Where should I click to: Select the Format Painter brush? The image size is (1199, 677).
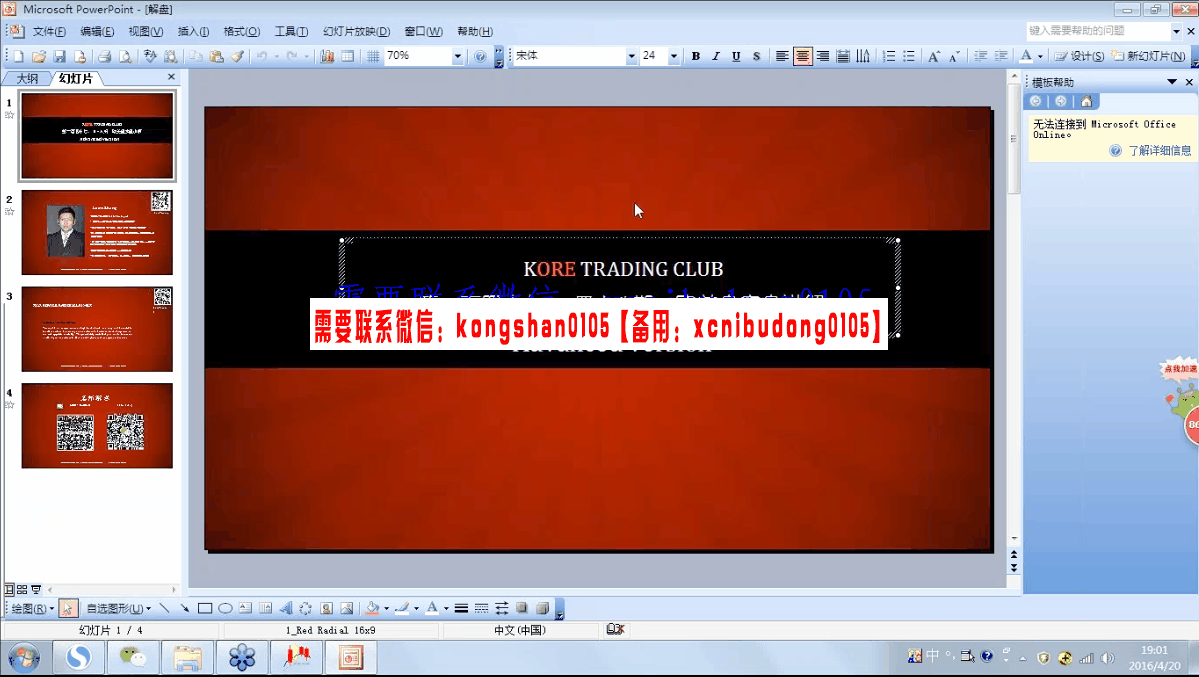coord(237,56)
